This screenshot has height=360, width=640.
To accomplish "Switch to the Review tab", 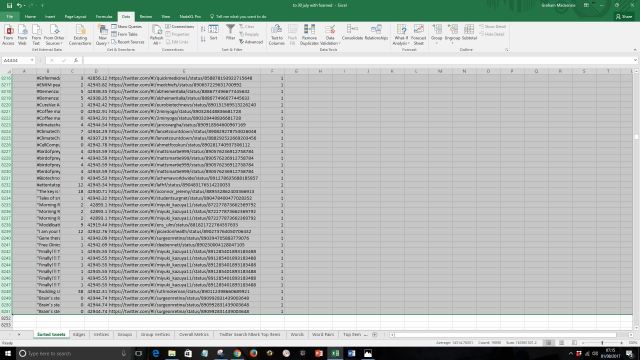I will (146, 17).
